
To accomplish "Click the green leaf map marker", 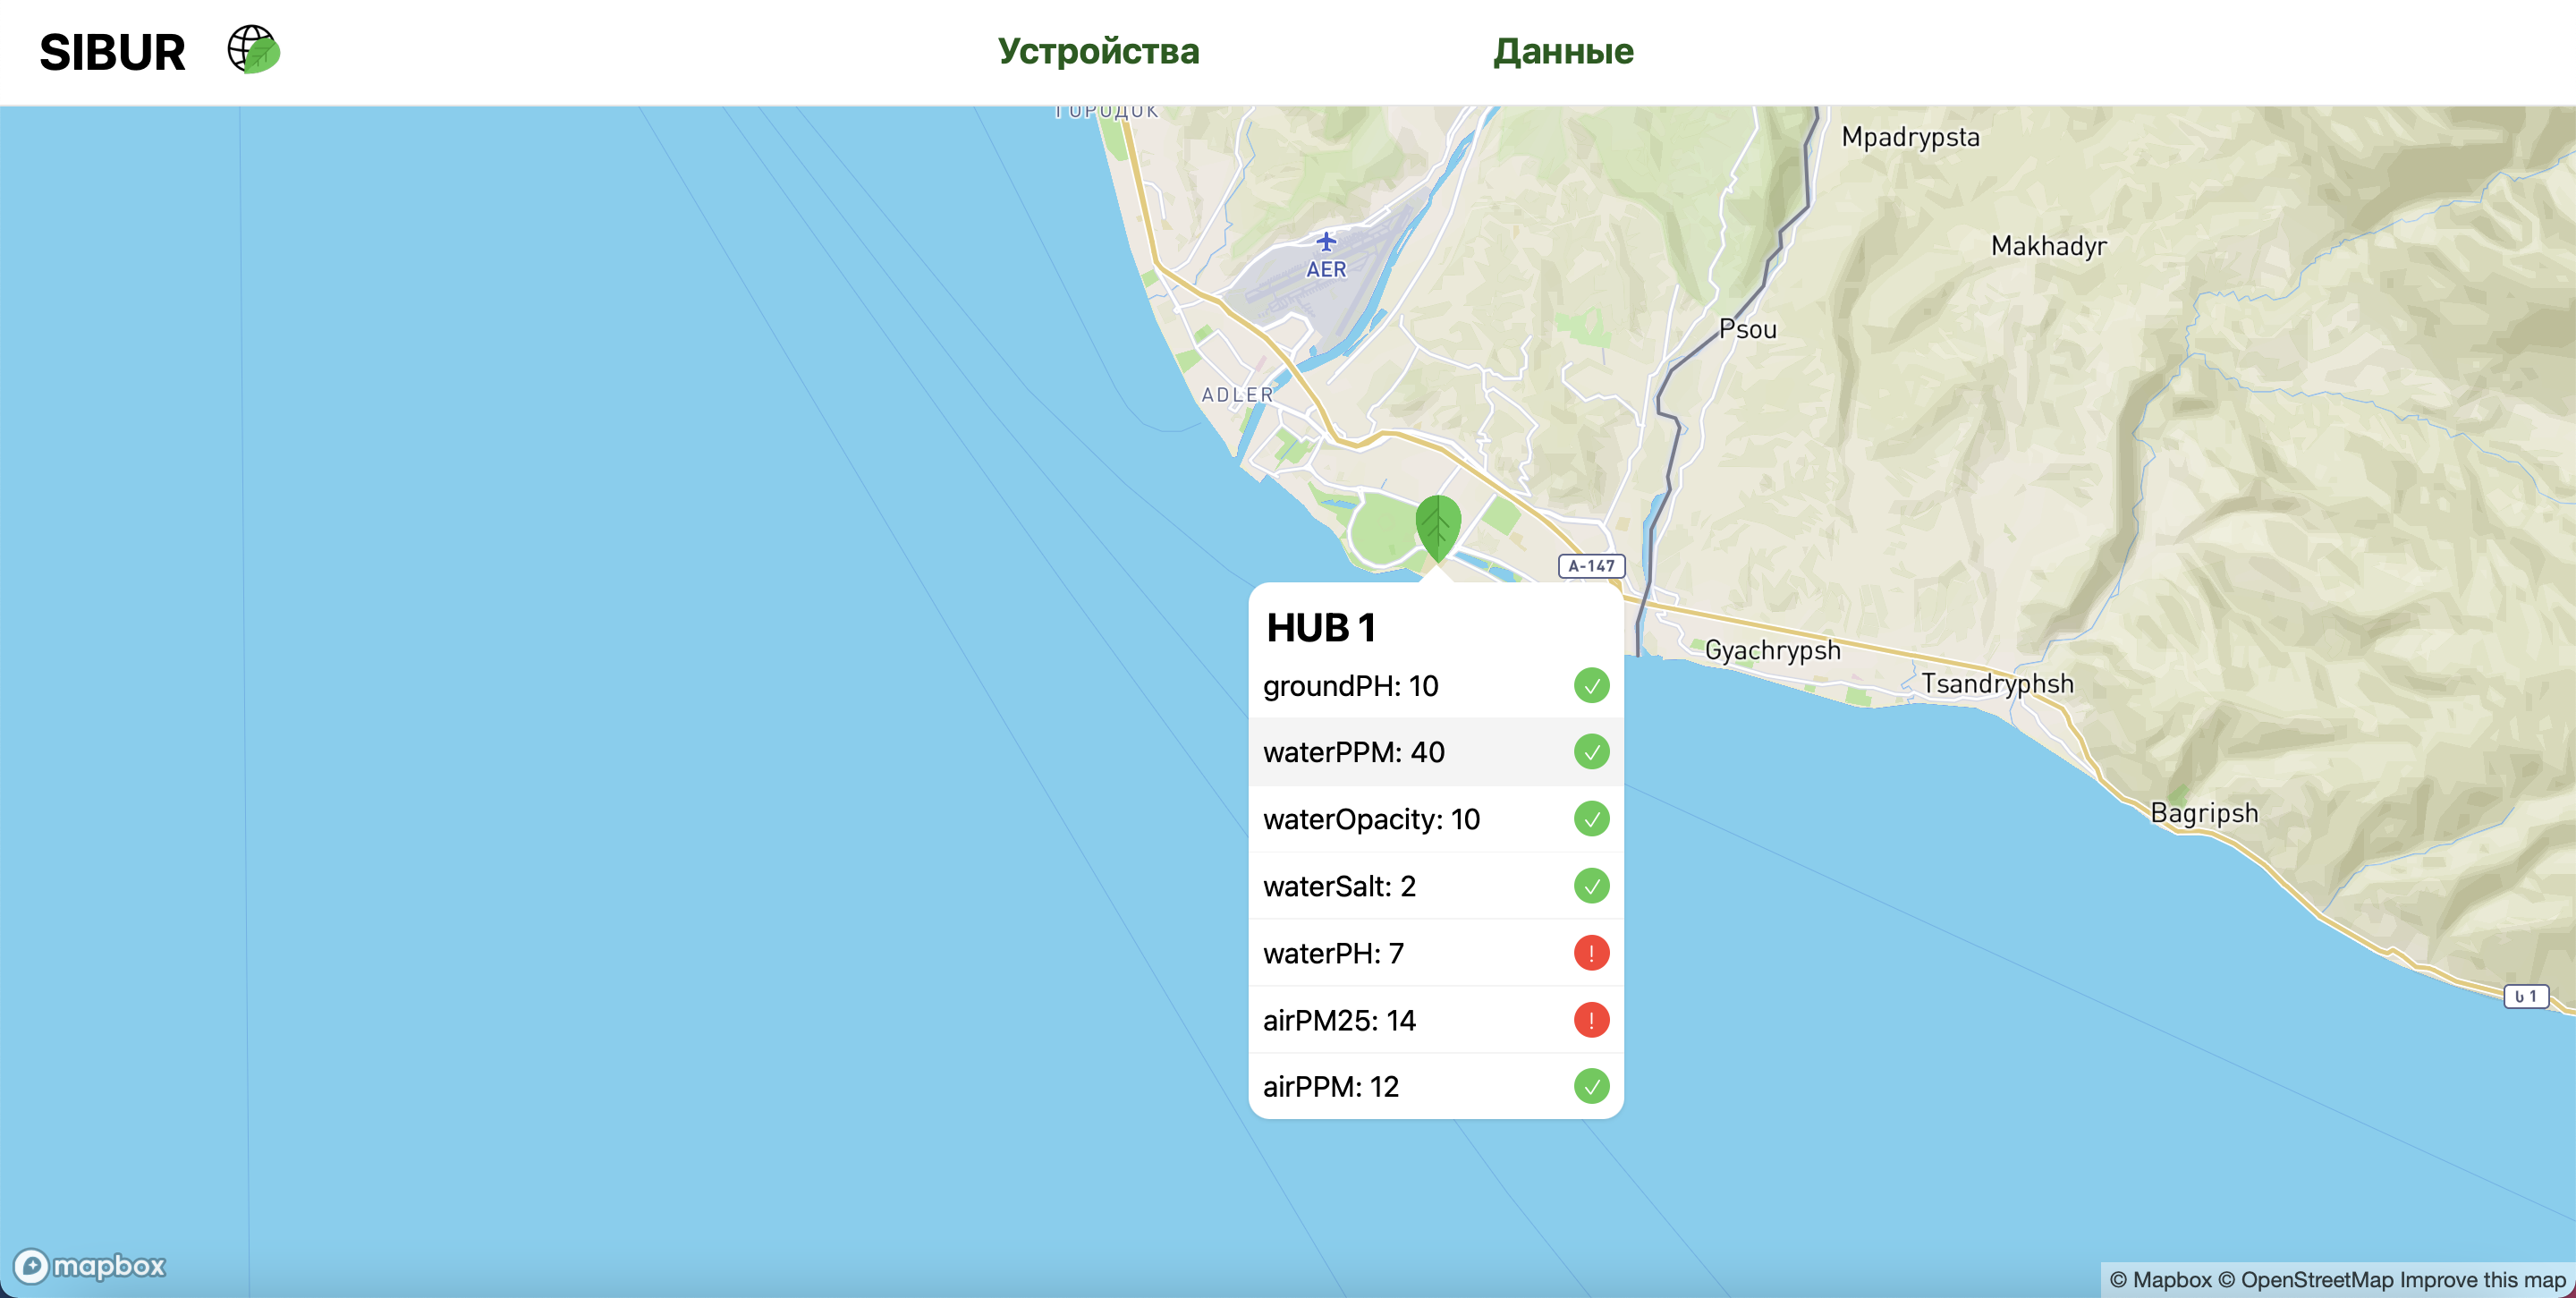I will pos(1438,528).
